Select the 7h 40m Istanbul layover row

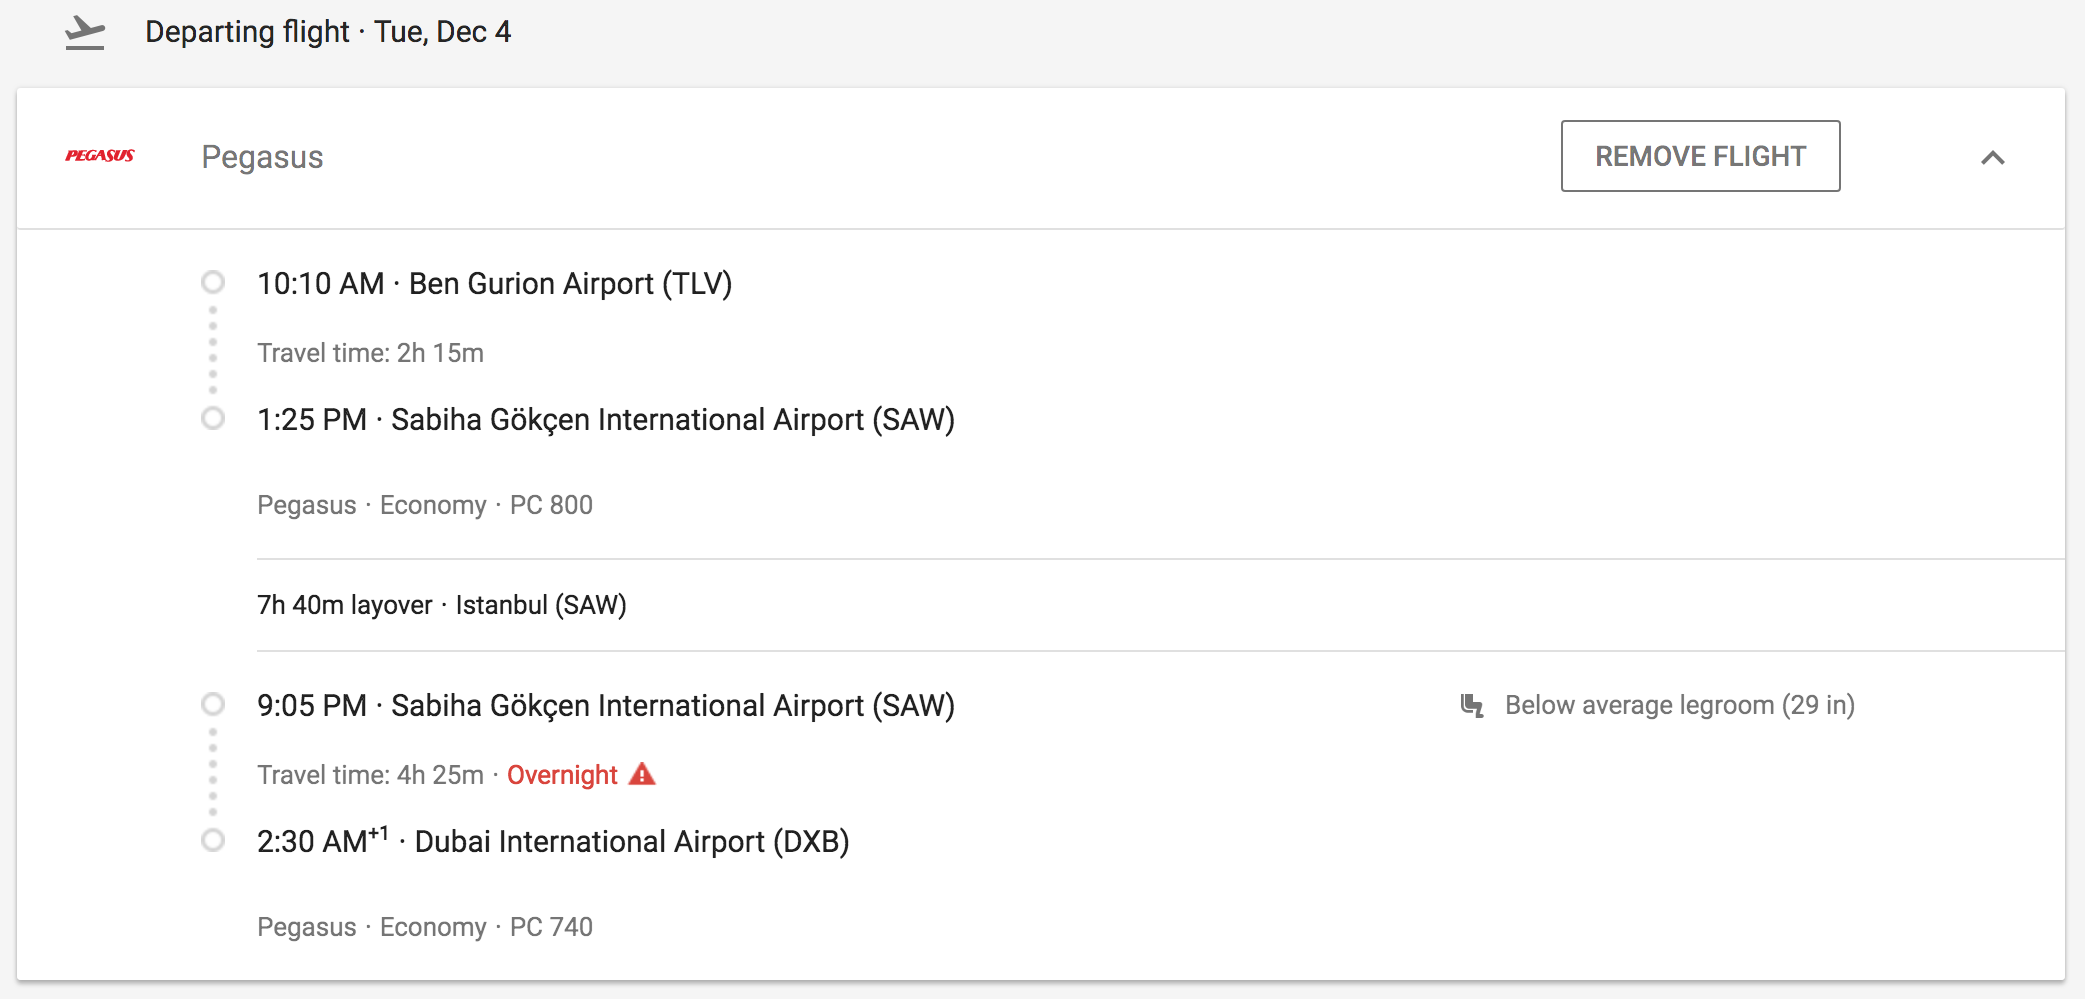pyautogui.click(x=441, y=605)
